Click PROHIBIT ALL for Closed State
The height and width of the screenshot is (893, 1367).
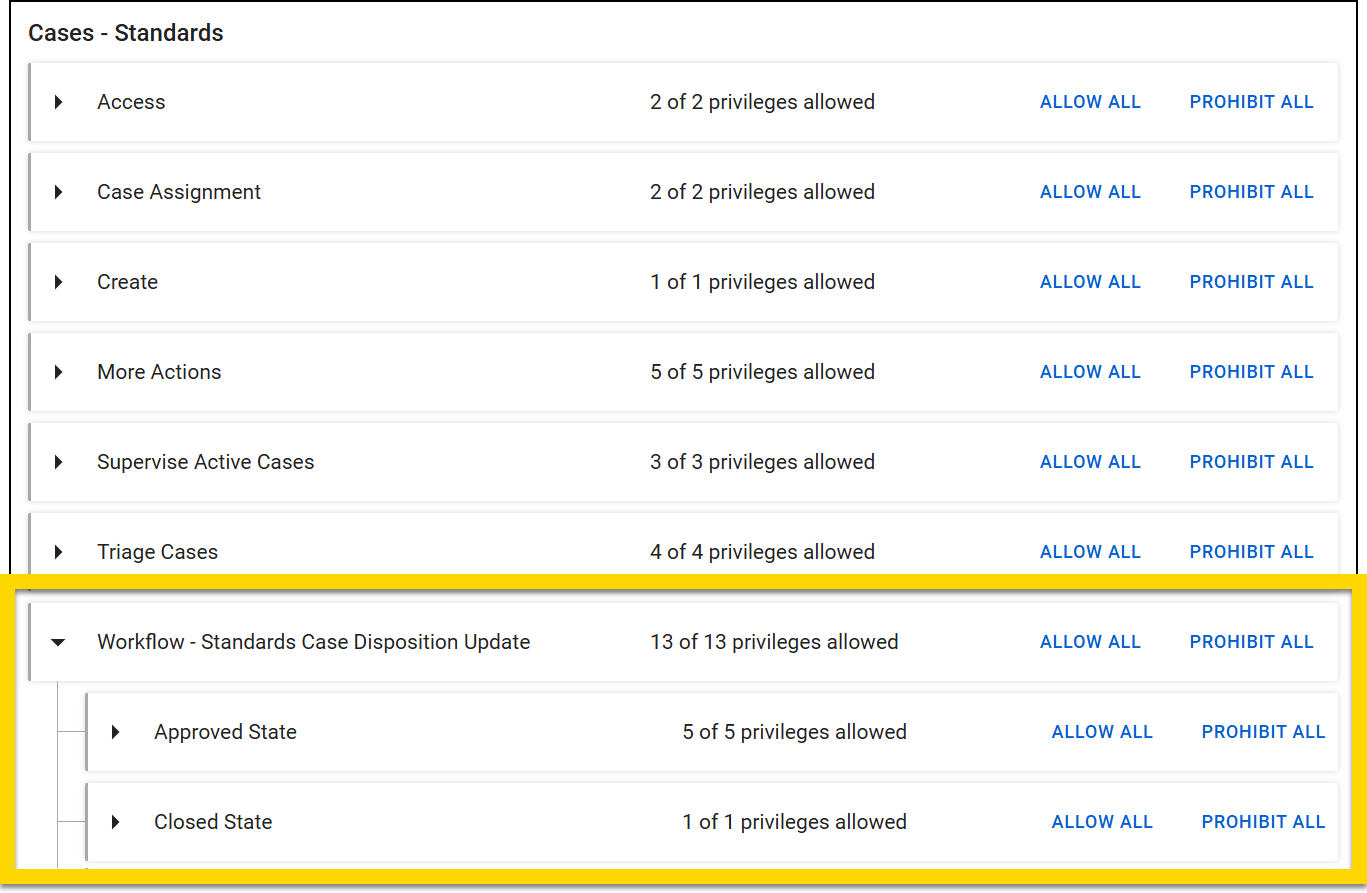point(1262,821)
